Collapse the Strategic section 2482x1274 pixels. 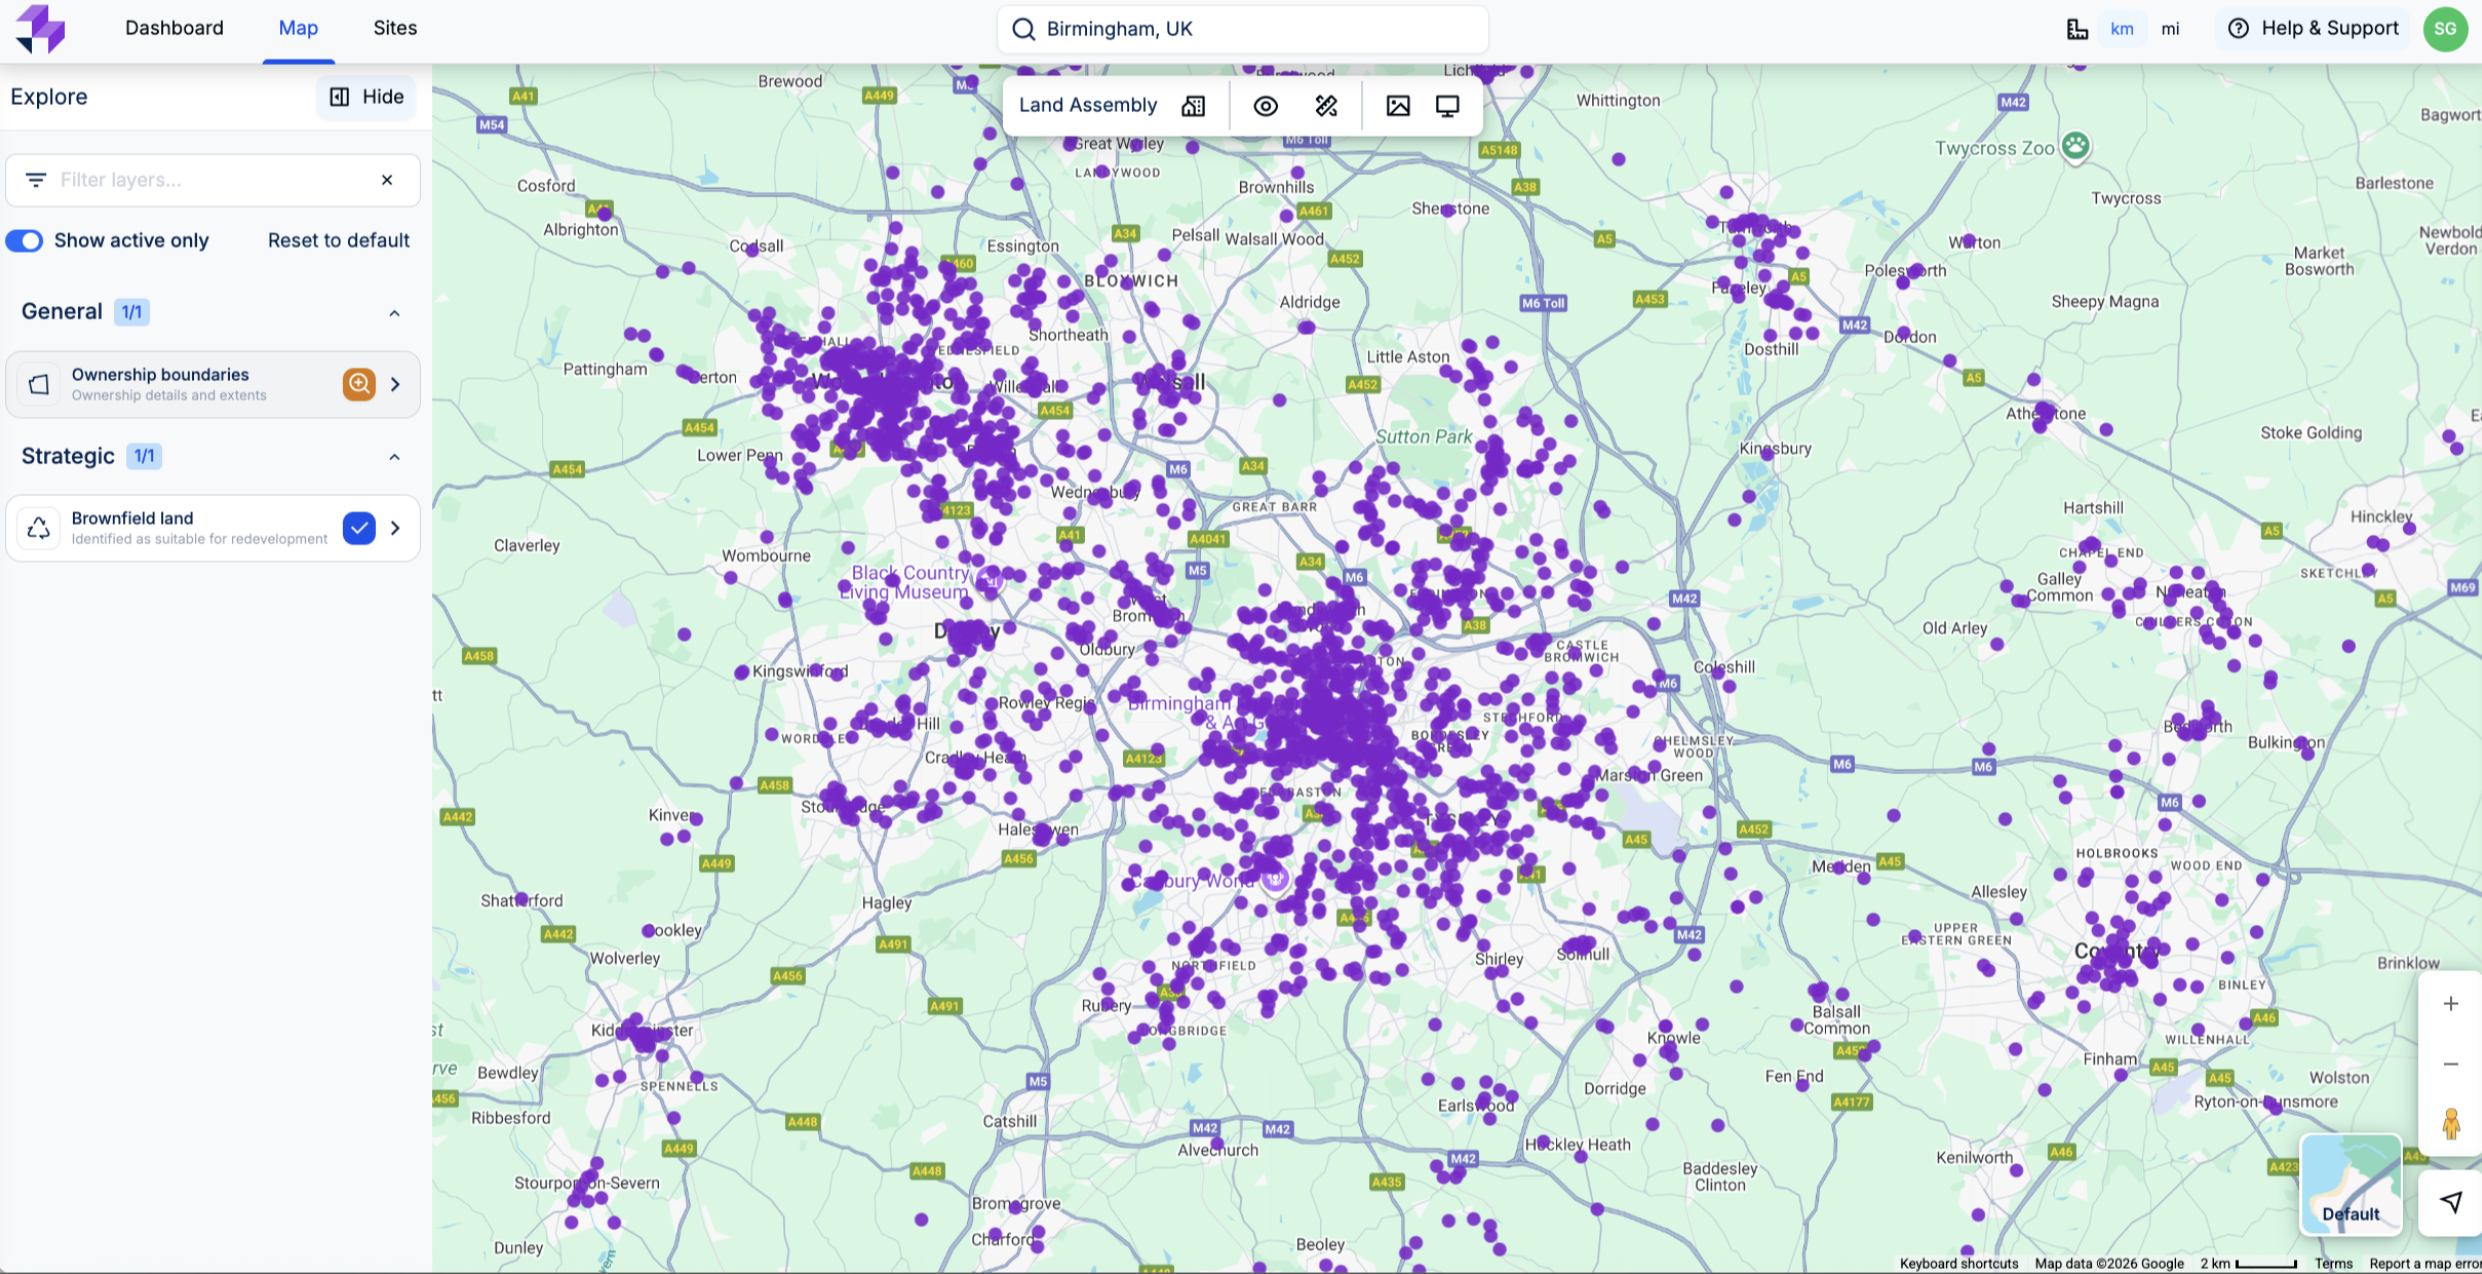[x=394, y=457]
